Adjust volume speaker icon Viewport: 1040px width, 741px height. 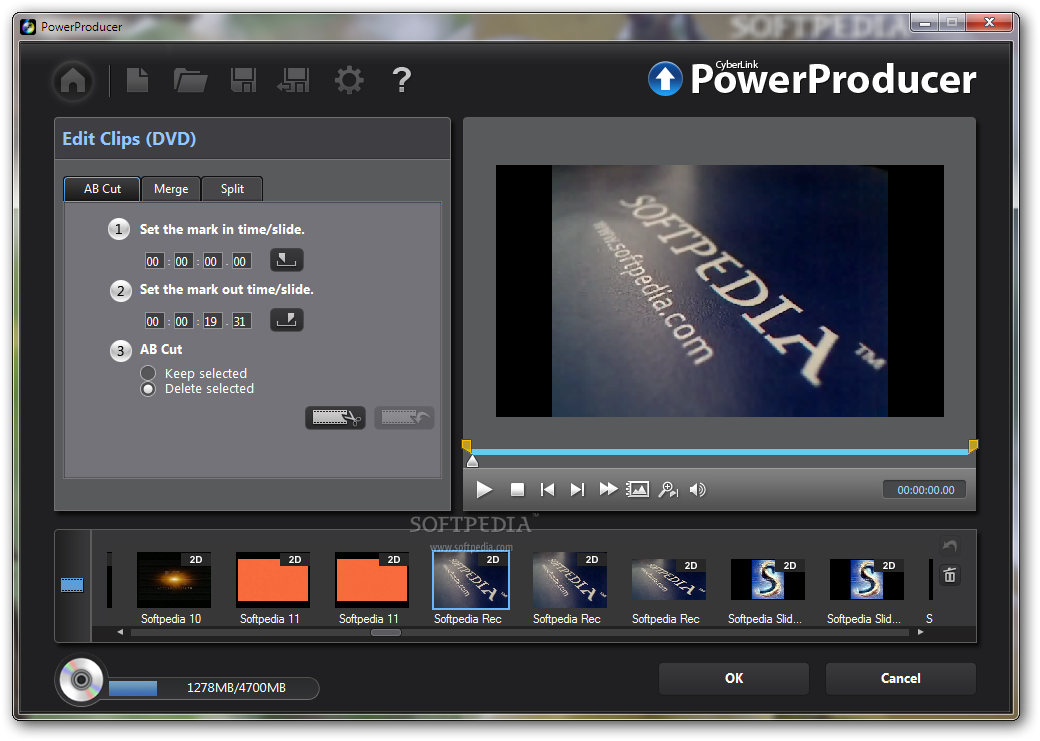pos(698,490)
